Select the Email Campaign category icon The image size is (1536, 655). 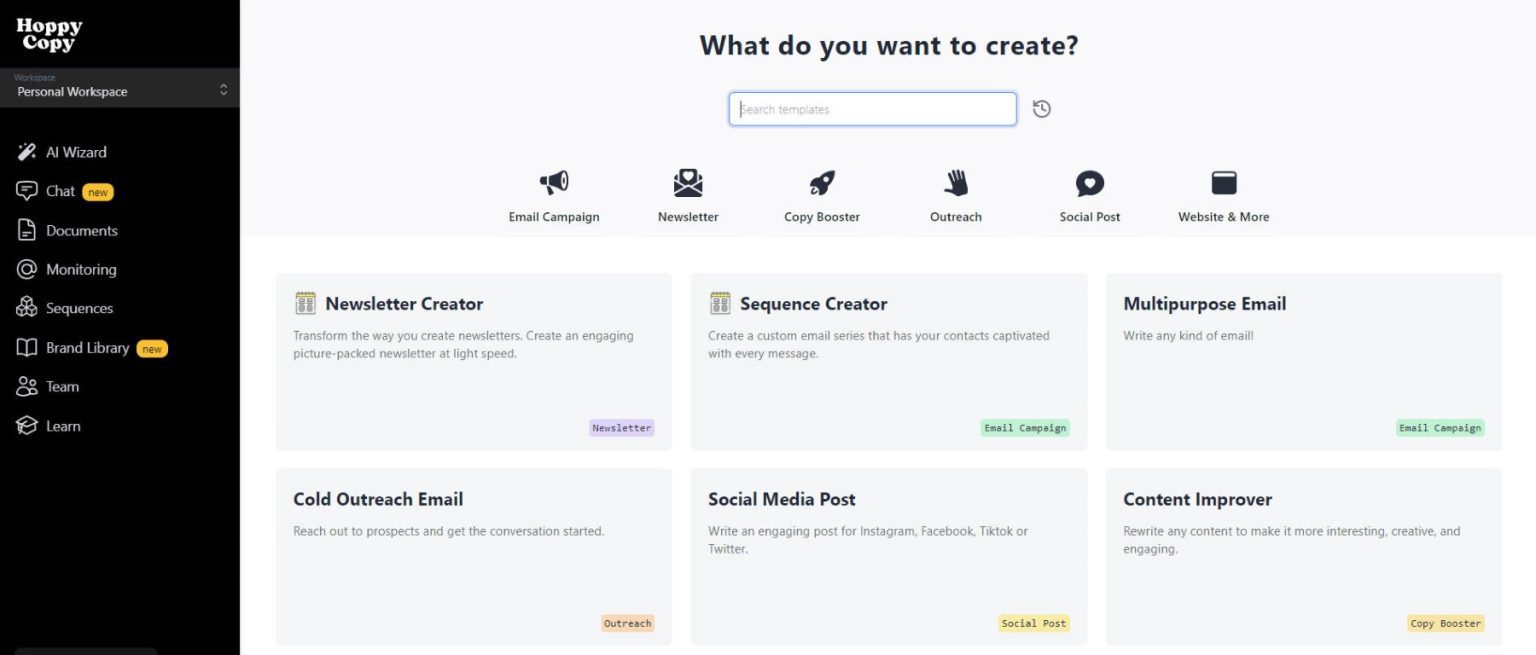pos(554,183)
